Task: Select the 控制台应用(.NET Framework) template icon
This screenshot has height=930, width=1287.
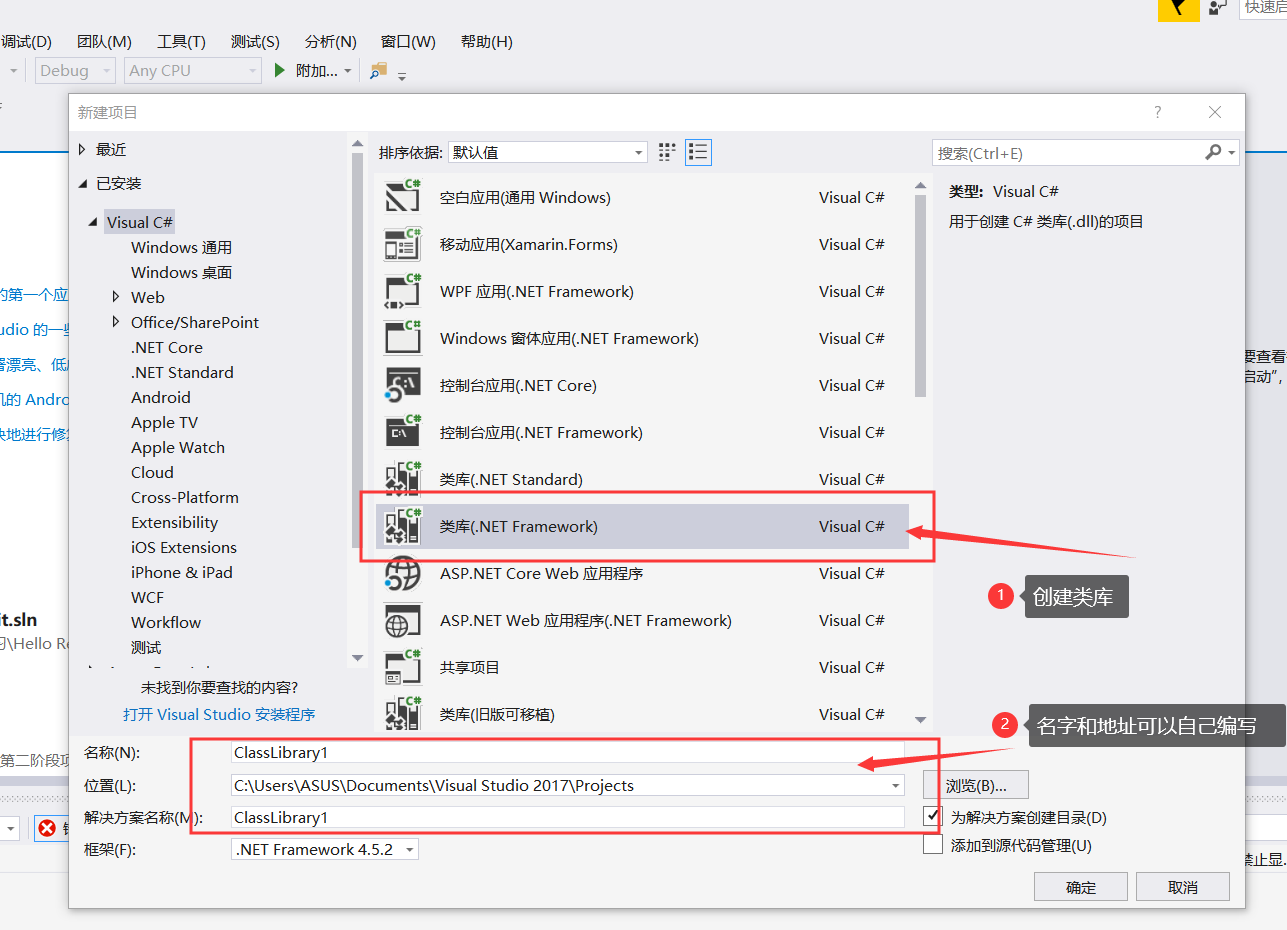Action: point(402,432)
